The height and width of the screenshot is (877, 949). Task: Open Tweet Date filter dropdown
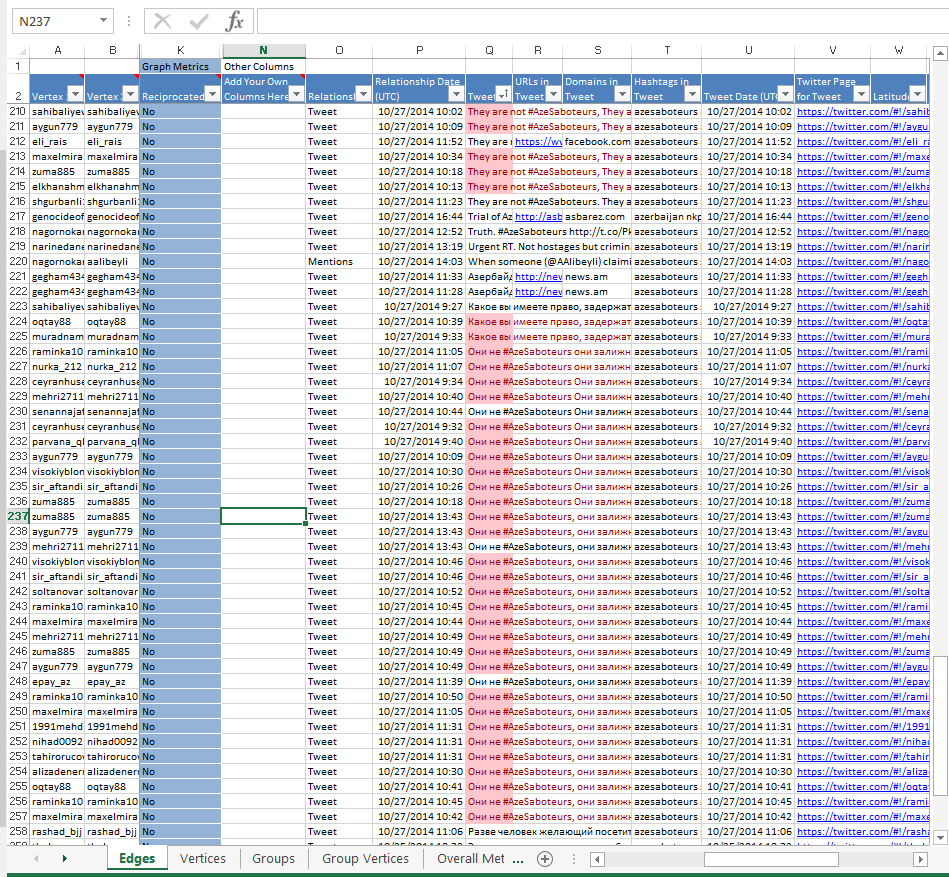click(785, 94)
